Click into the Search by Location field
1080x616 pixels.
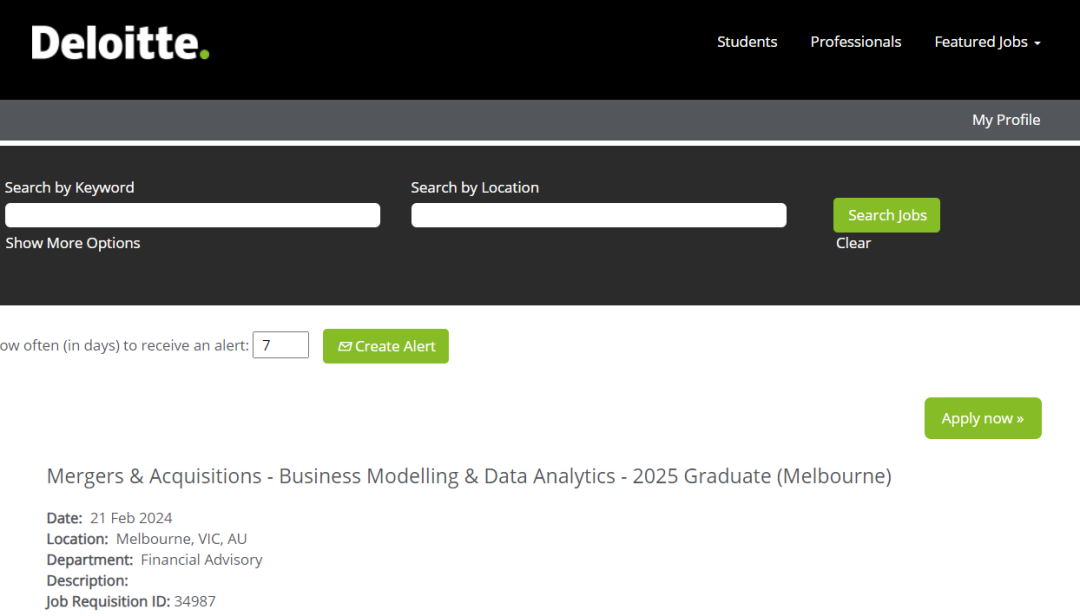point(598,215)
